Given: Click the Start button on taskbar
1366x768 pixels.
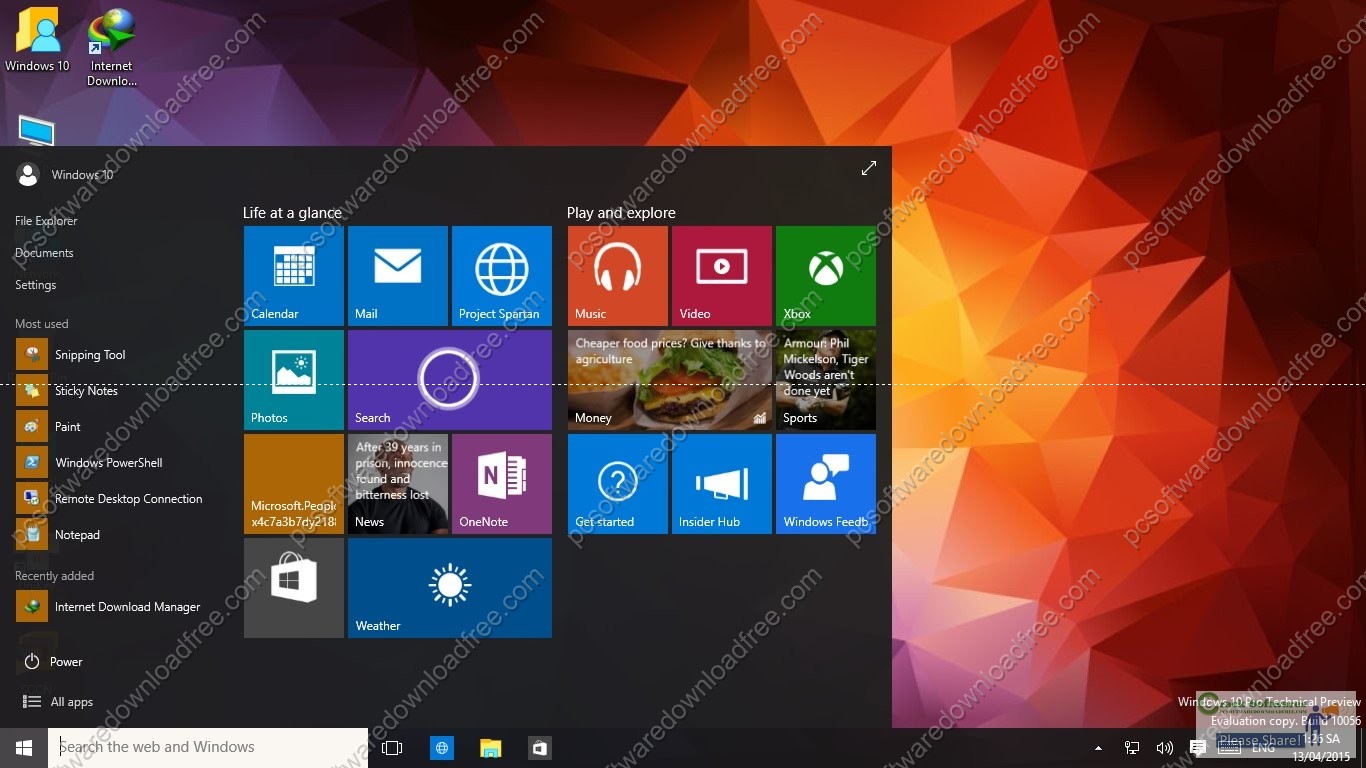Looking at the screenshot, I should [24, 748].
